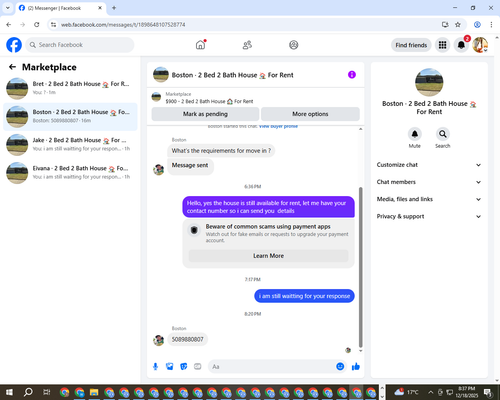Open File Explorer from the taskbar

tap(94, 392)
